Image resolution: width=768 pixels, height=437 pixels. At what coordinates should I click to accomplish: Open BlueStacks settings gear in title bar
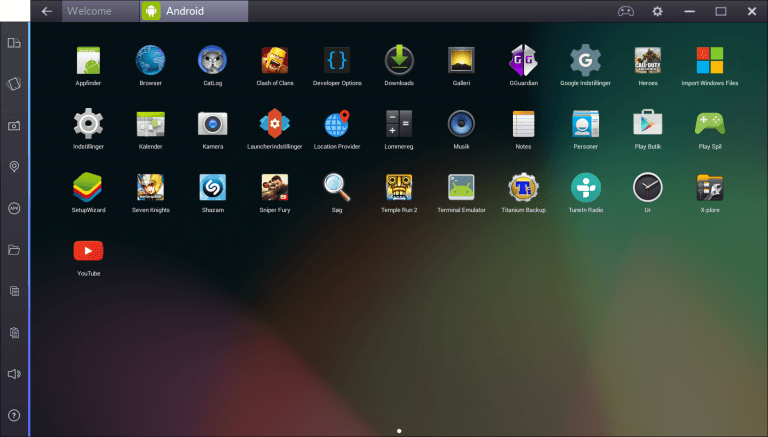(x=657, y=11)
